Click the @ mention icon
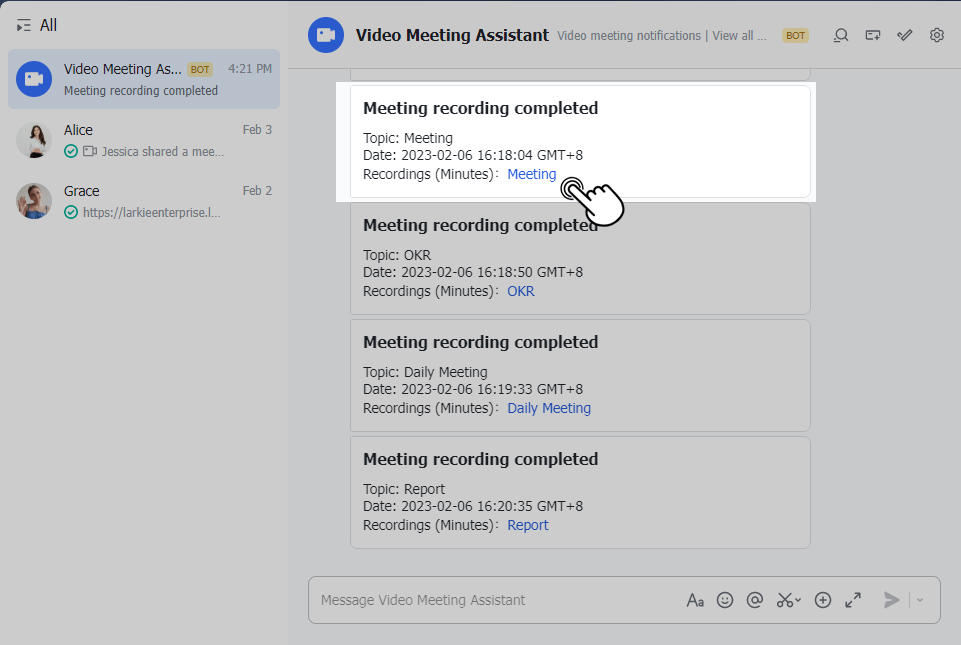 tap(755, 600)
